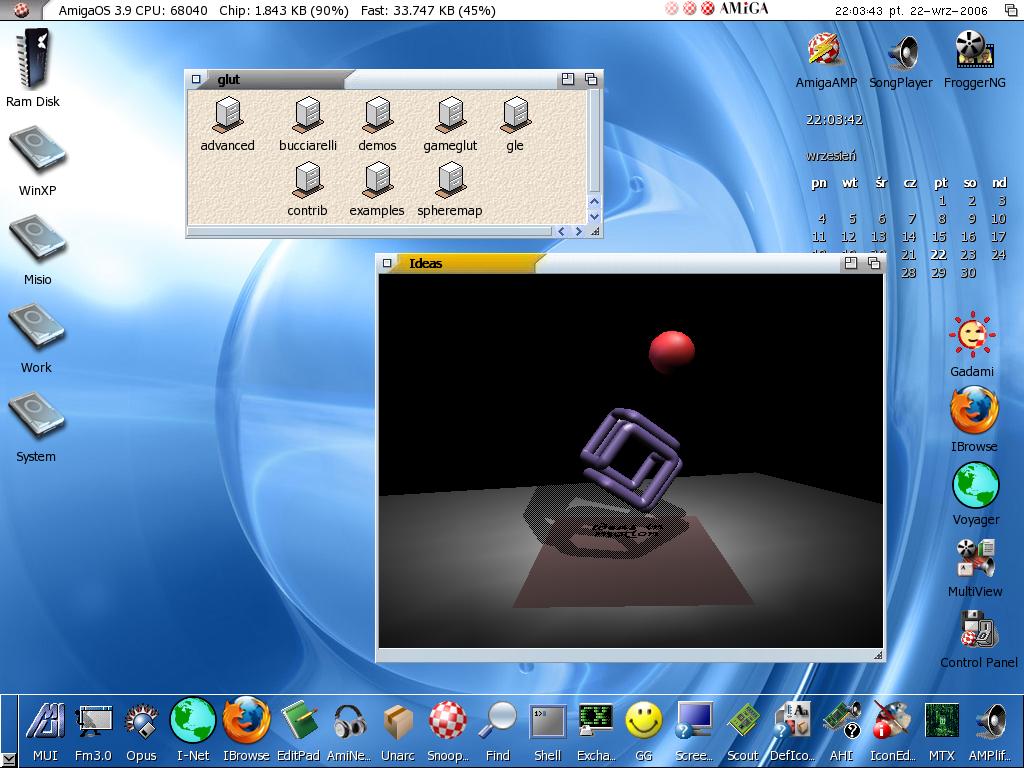
Task: Click depth gadget of glut window
Action: tap(591, 79)
